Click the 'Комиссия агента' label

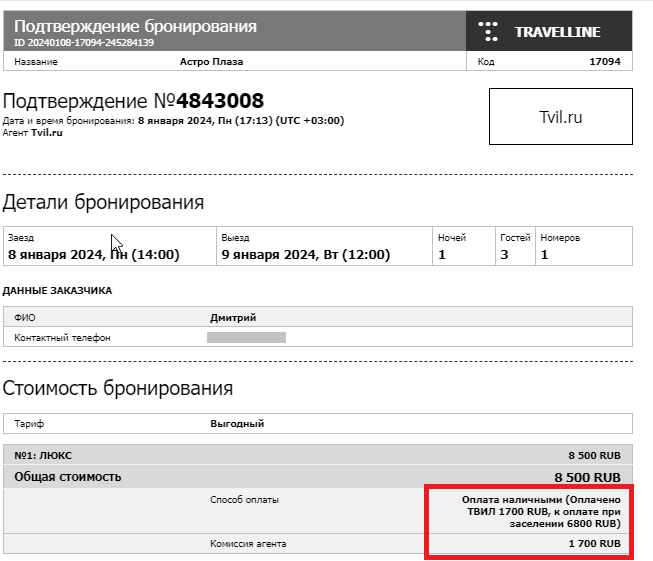click(x=248, y=544)
